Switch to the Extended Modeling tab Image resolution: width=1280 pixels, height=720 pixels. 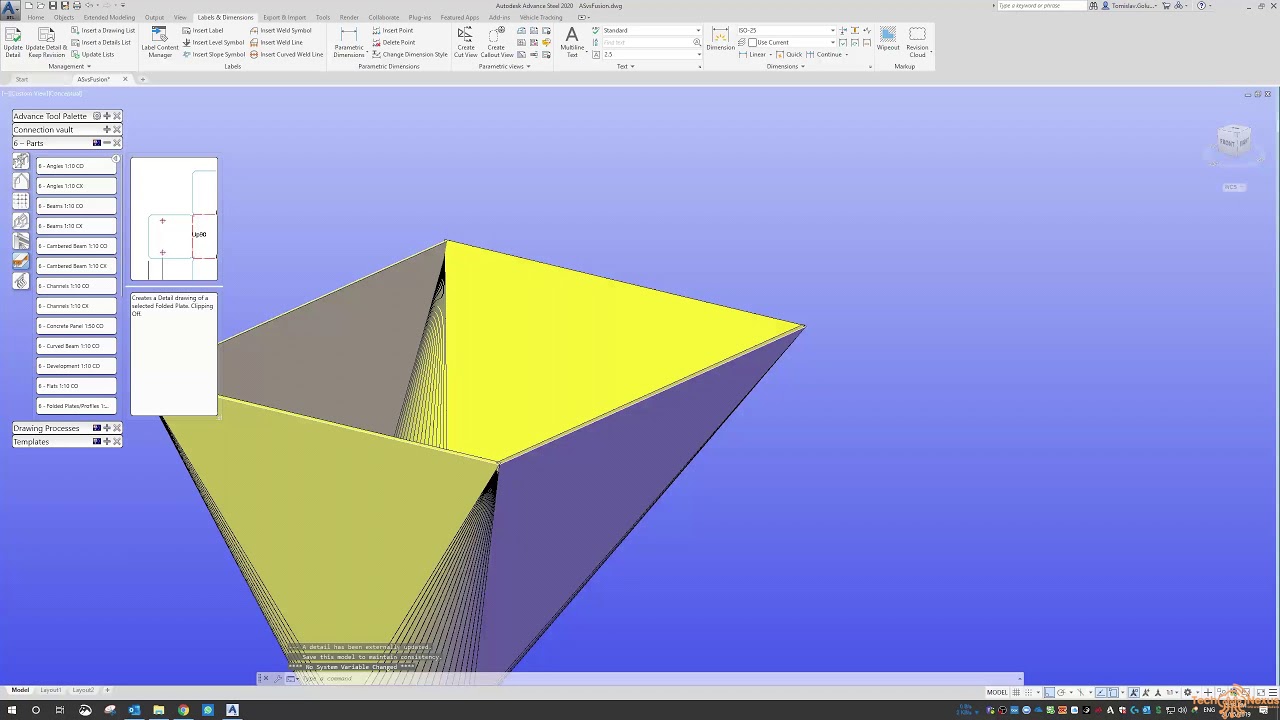(x=109, y=17)
